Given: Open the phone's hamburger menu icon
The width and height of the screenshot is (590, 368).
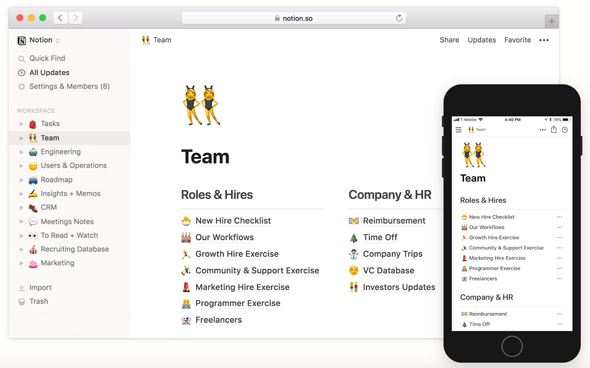Looking at the screenshot, I should pyautogui.click(x=458, y=130).
